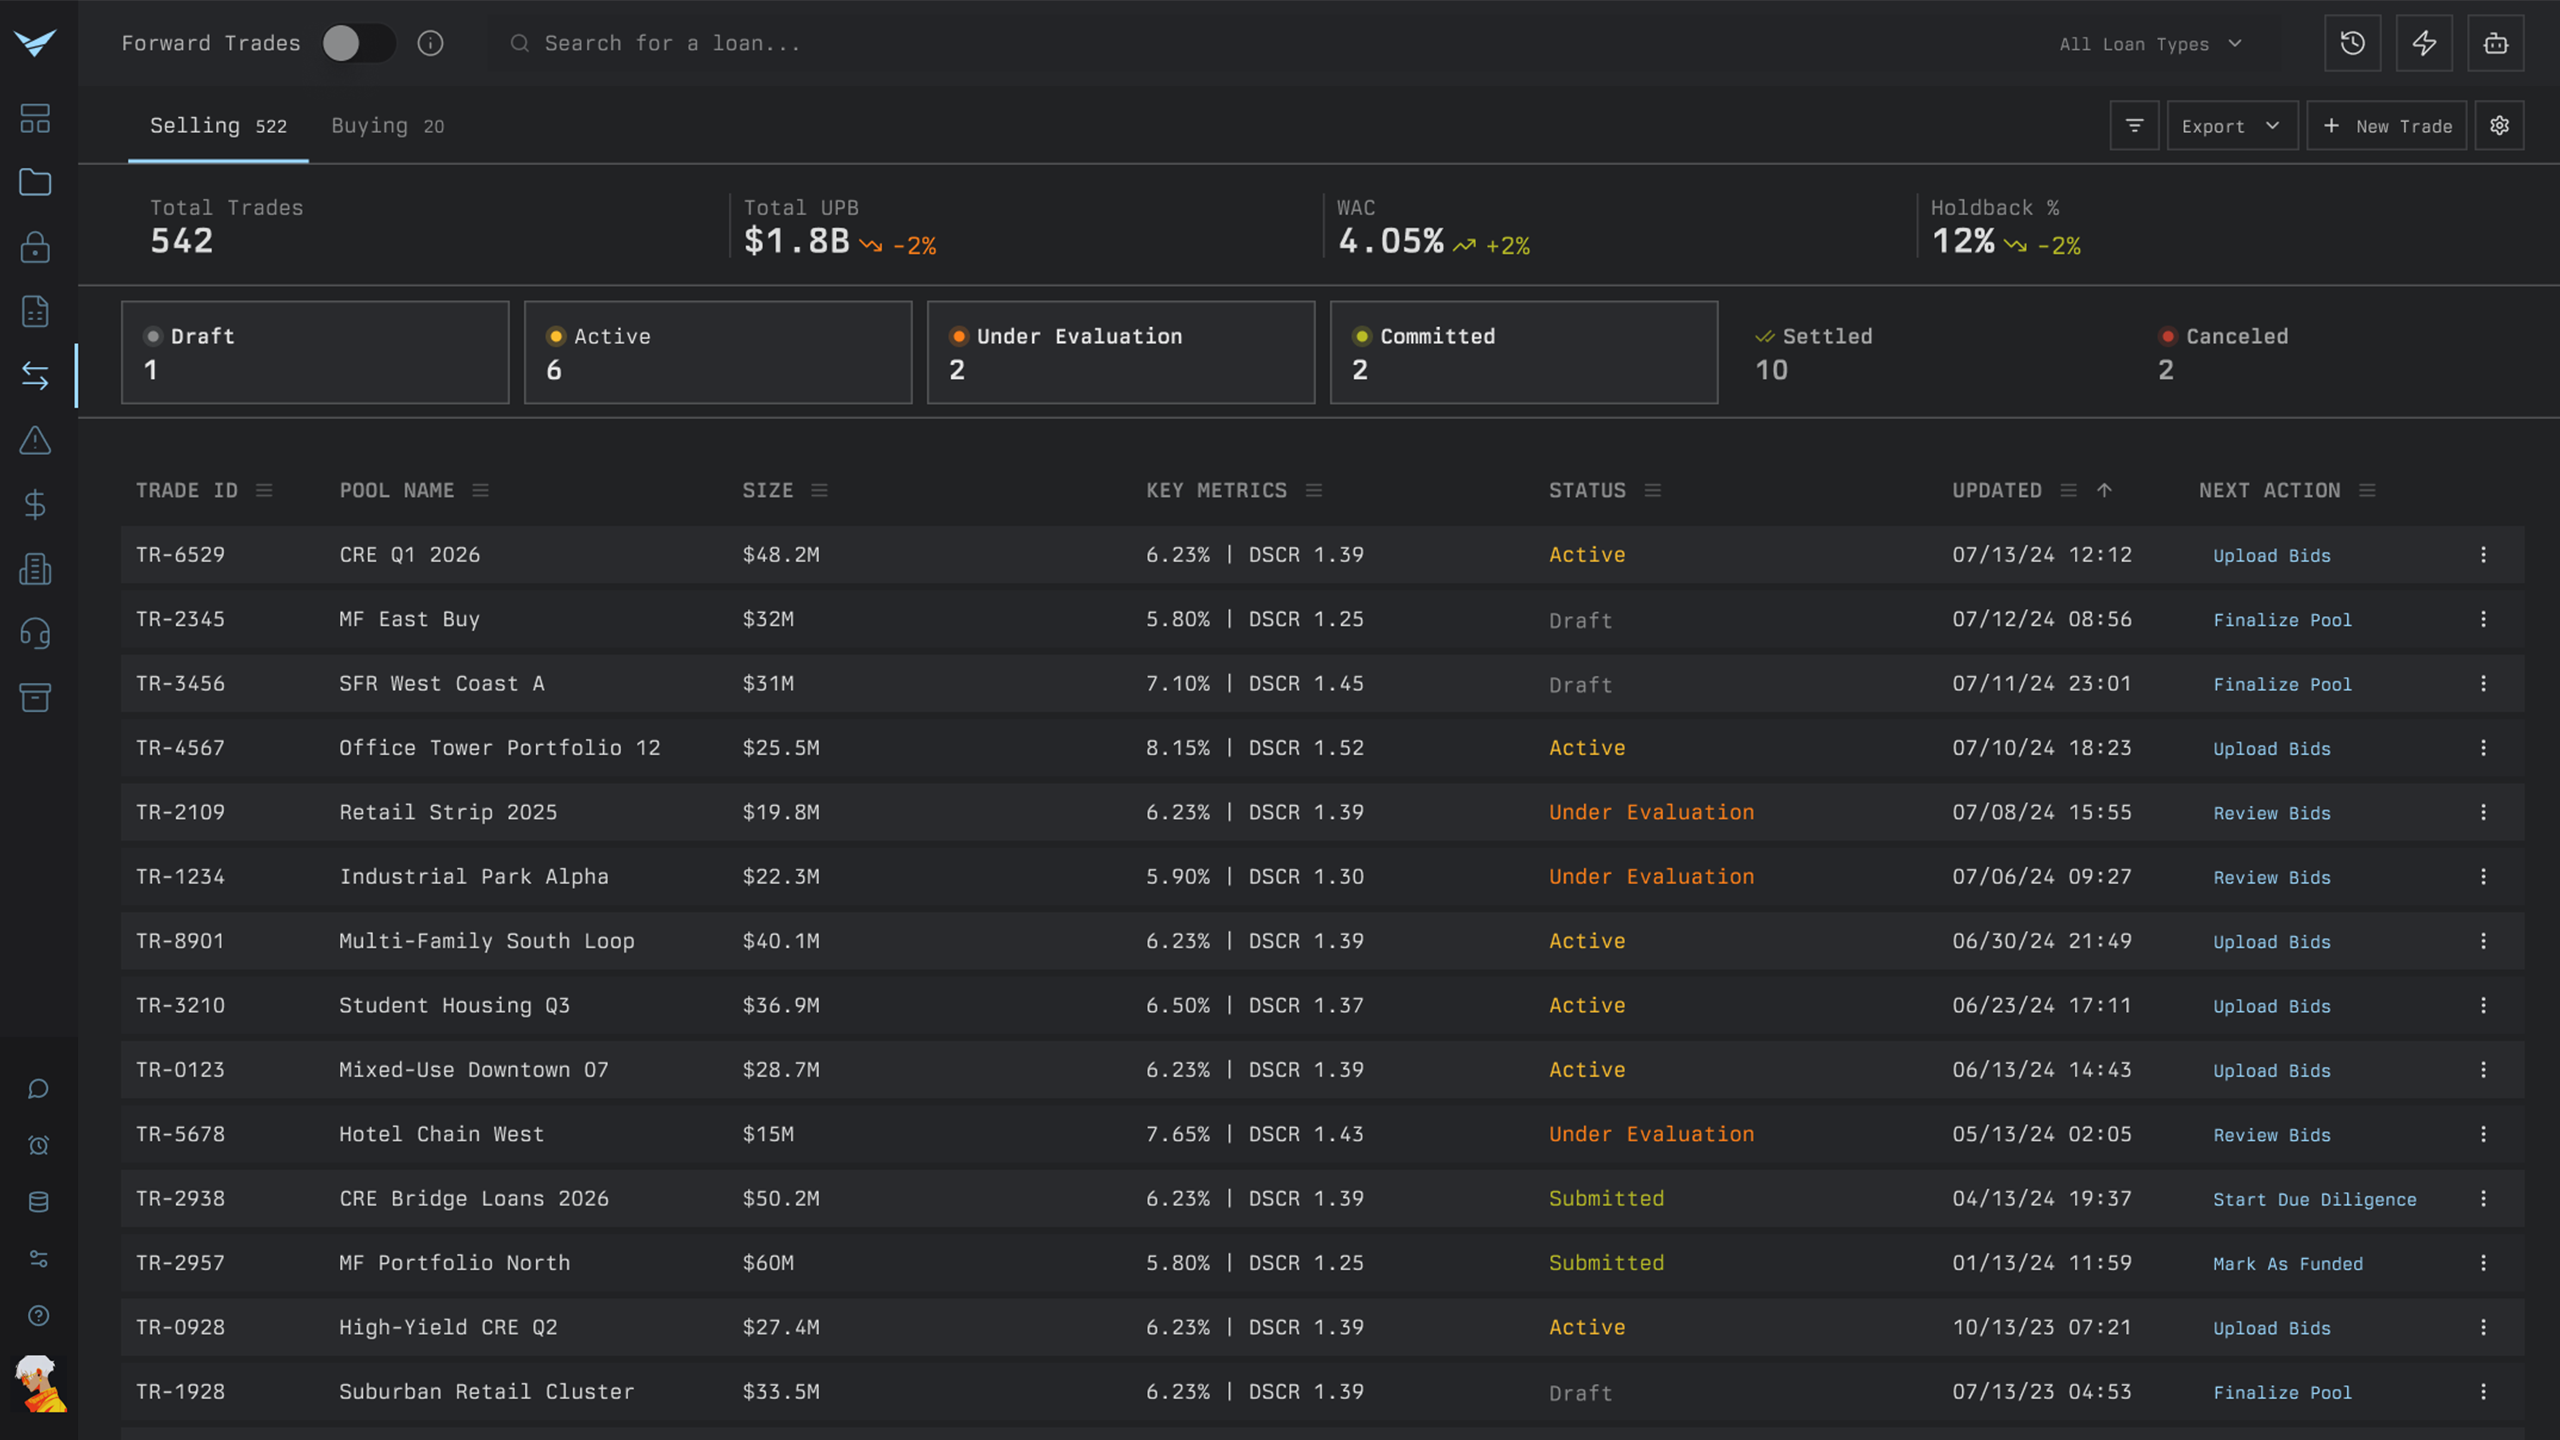Click the lightning bolt icon in header
This screenshot has width=2560, height=1440.
tap(2424, 43)
